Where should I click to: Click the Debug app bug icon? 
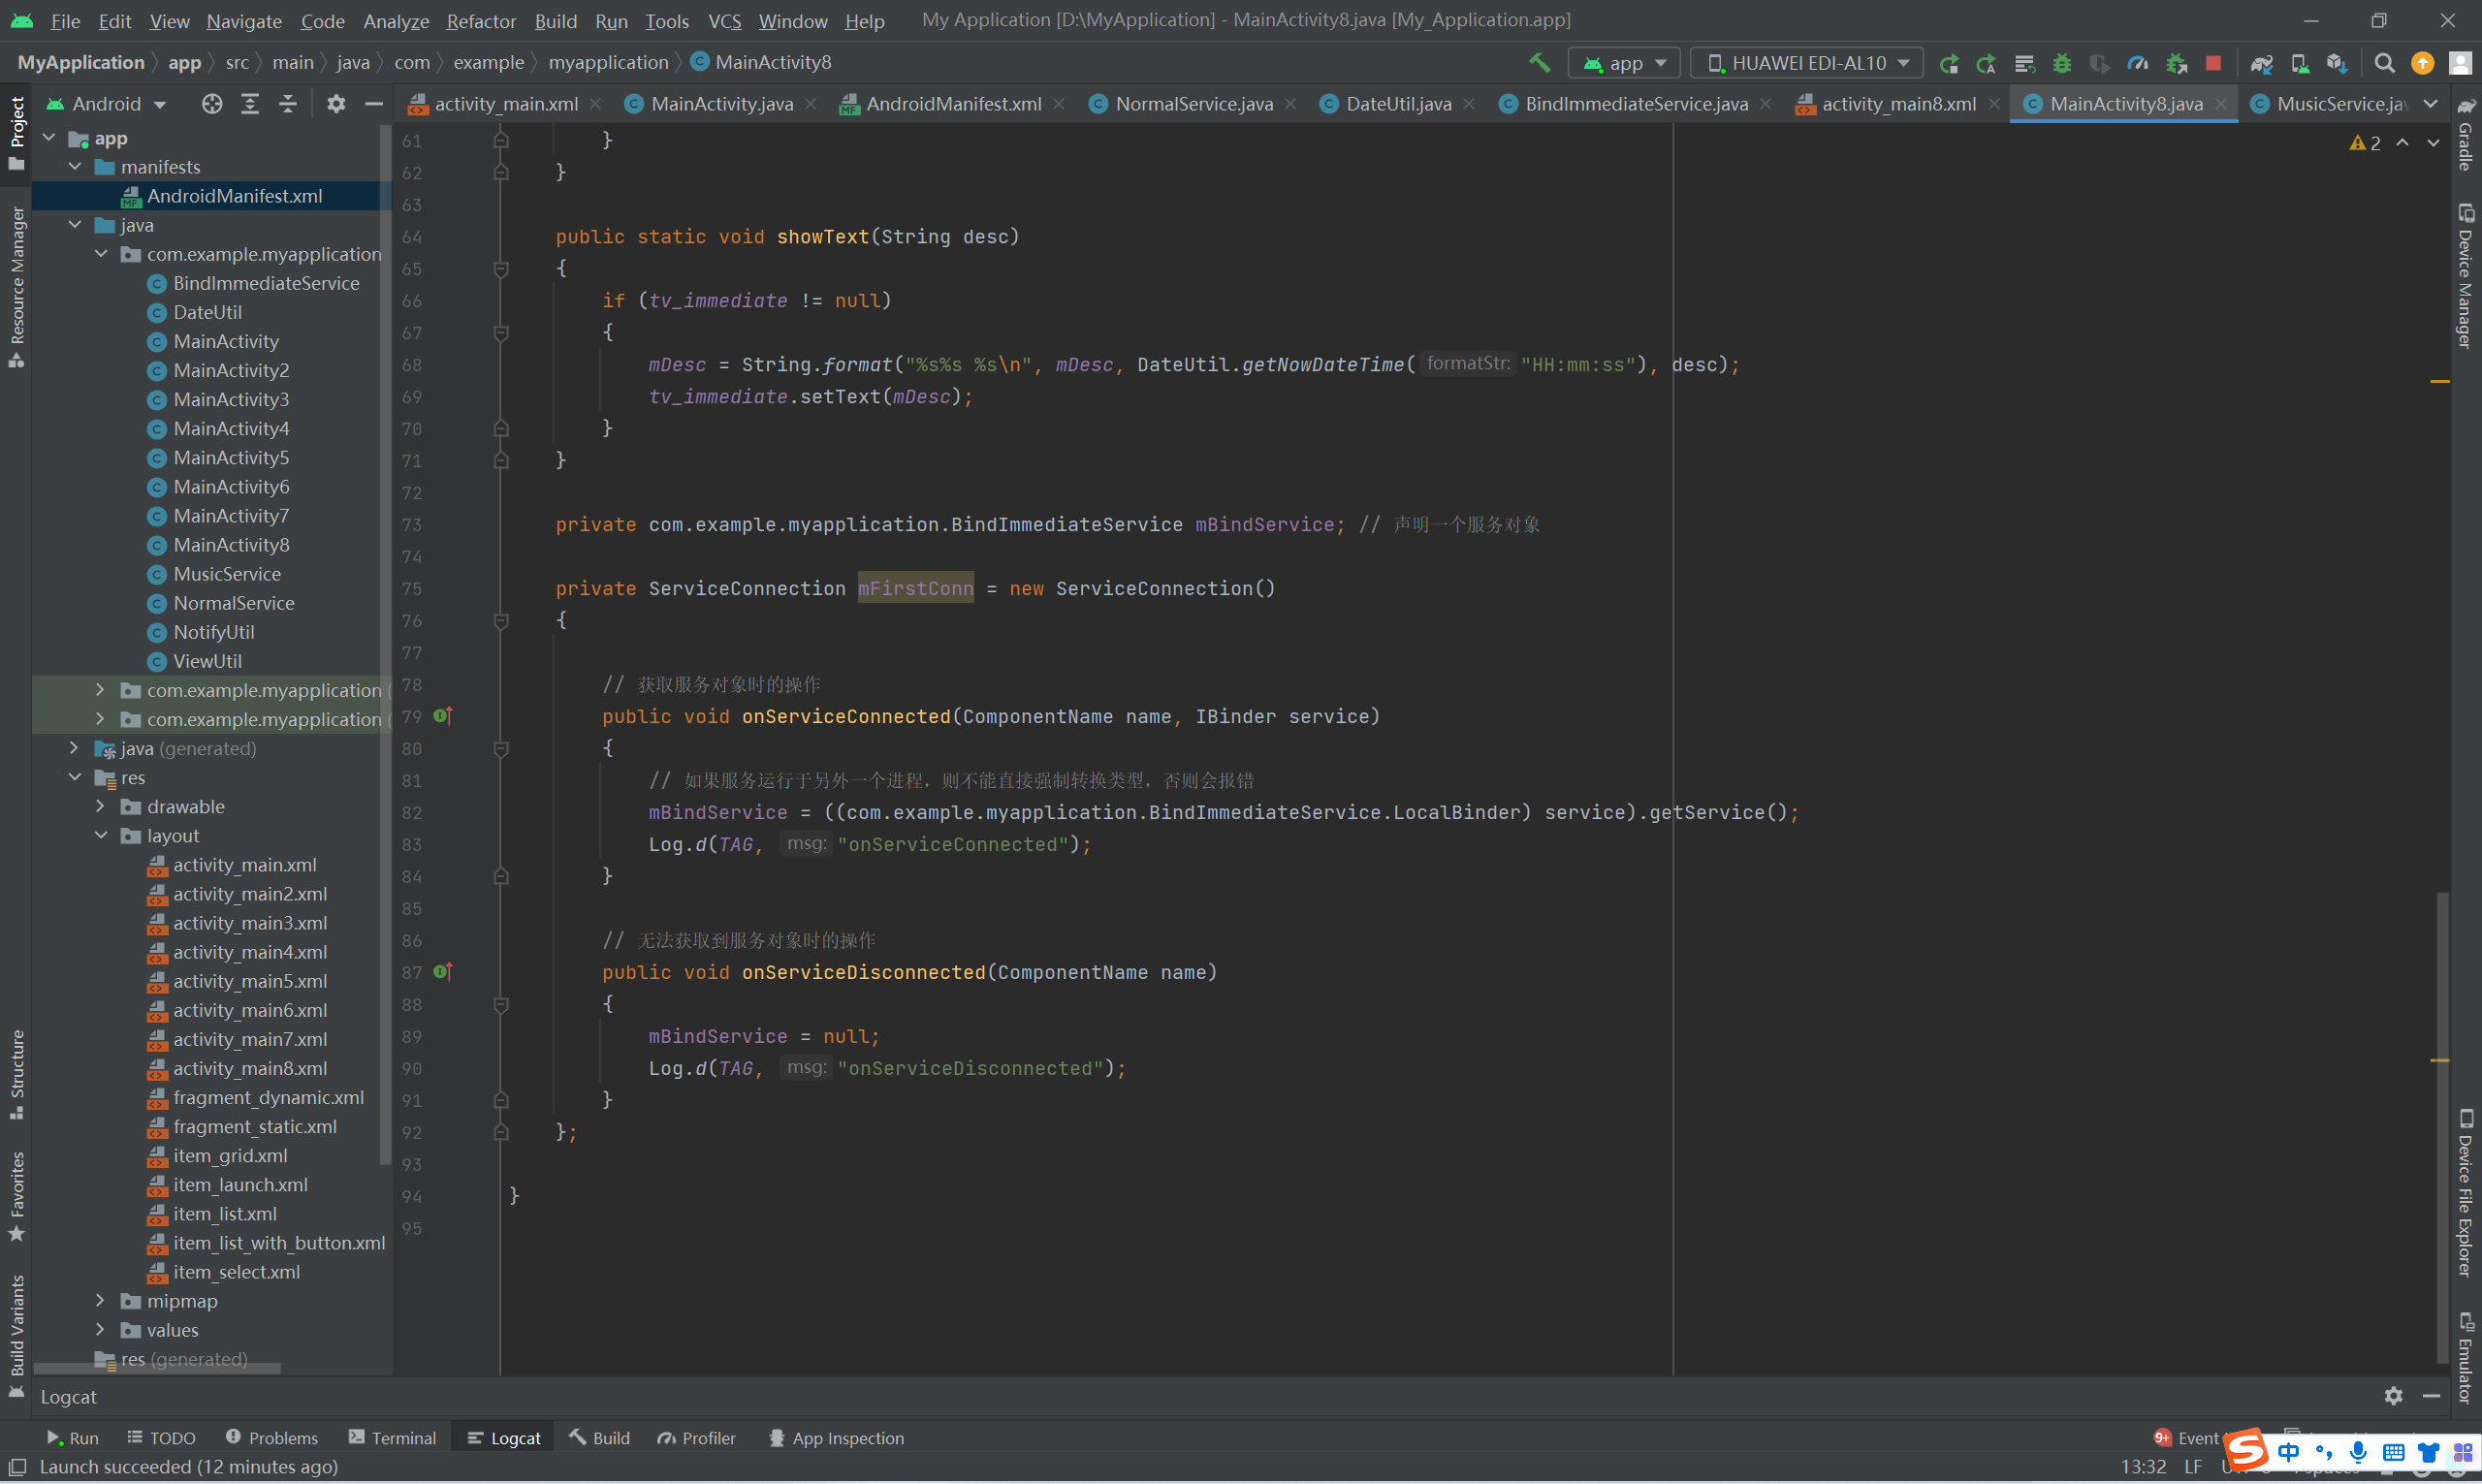coord(2062,63)
